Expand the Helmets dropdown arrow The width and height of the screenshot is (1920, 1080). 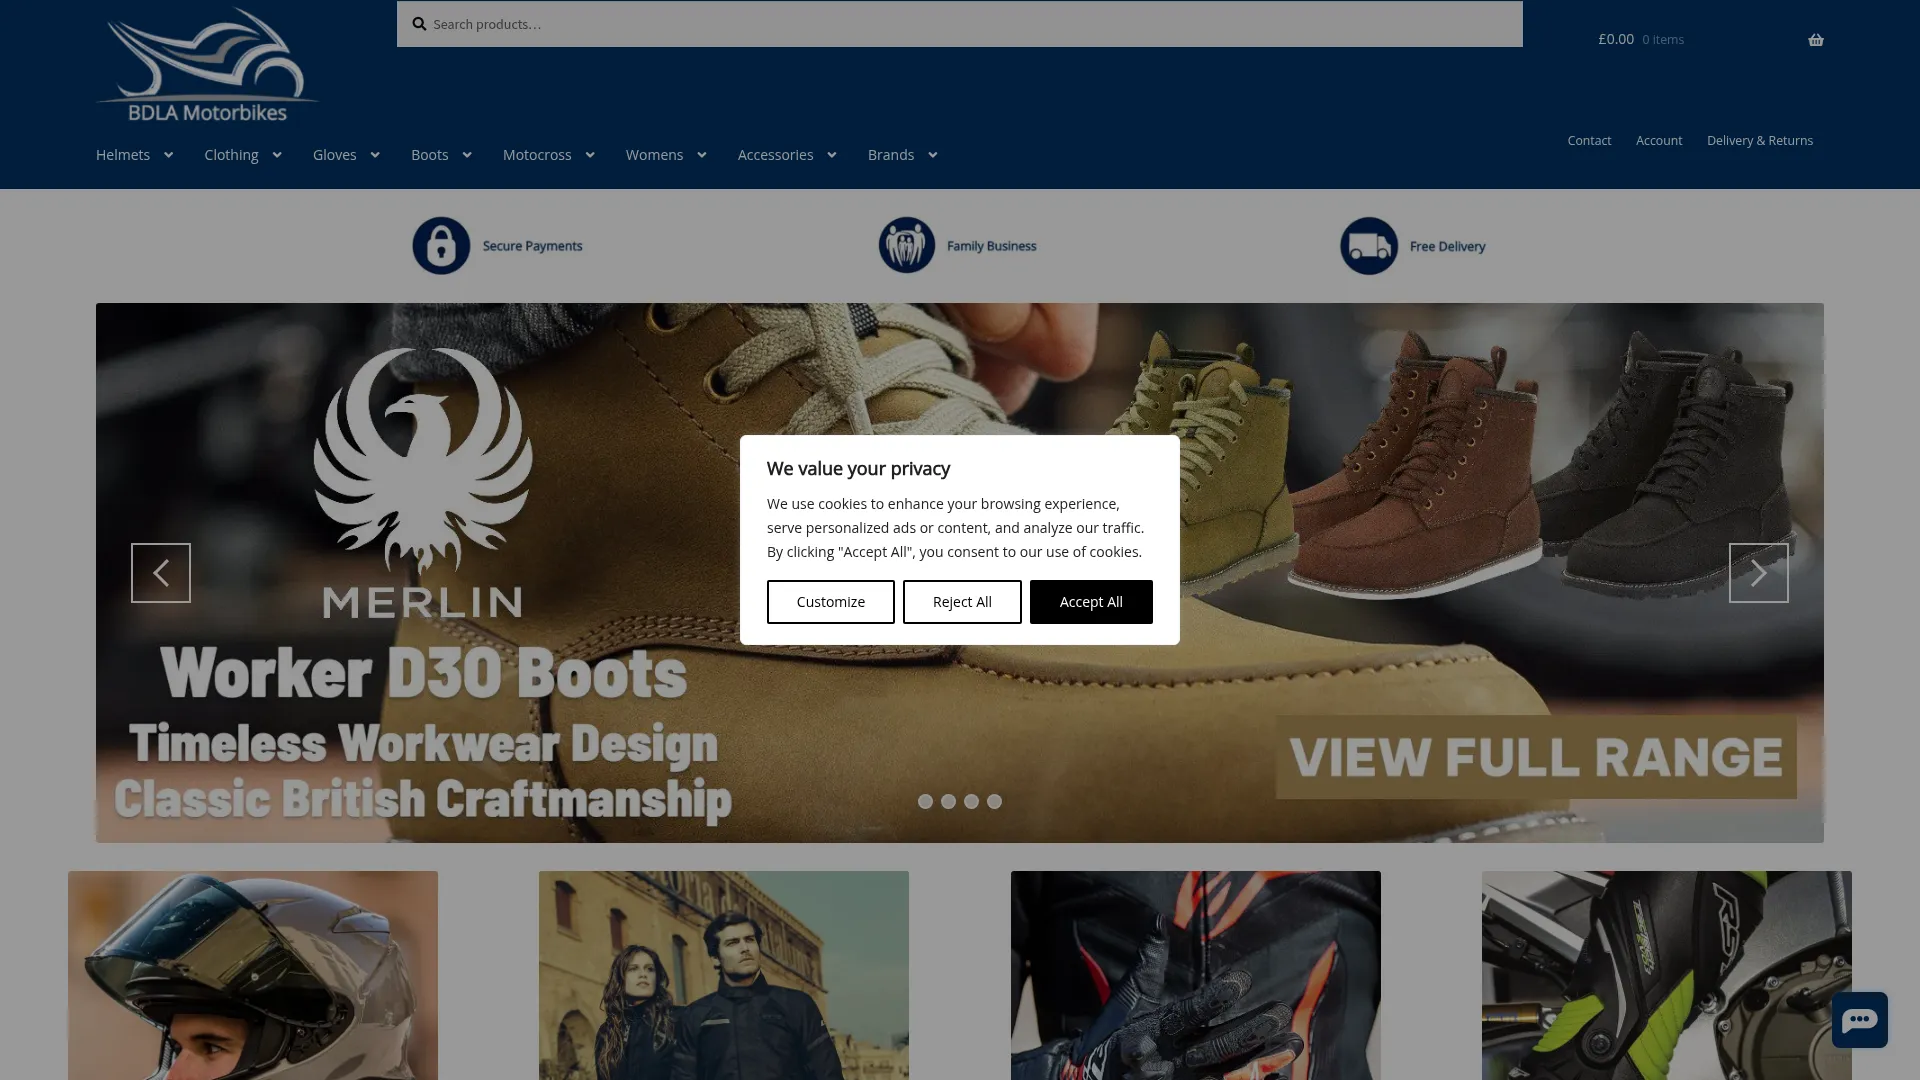tap(168, 155)
